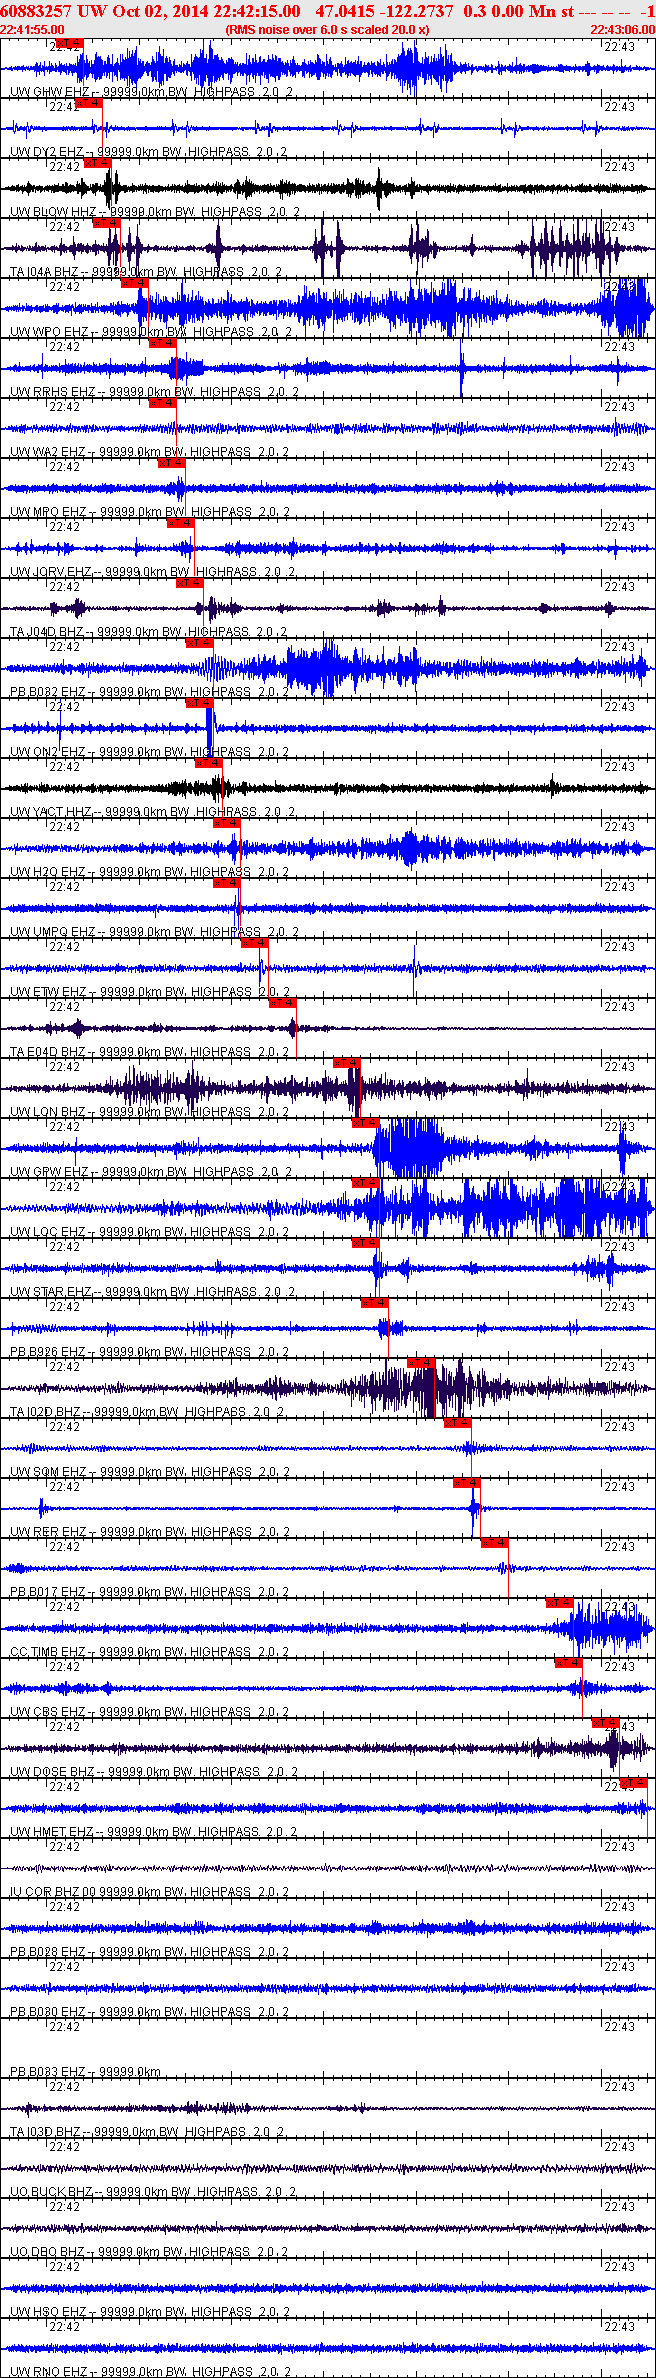Click red pick flag on TA I02D trace
Viewport: 656px width, 2378px height.
click(421, 1363)
